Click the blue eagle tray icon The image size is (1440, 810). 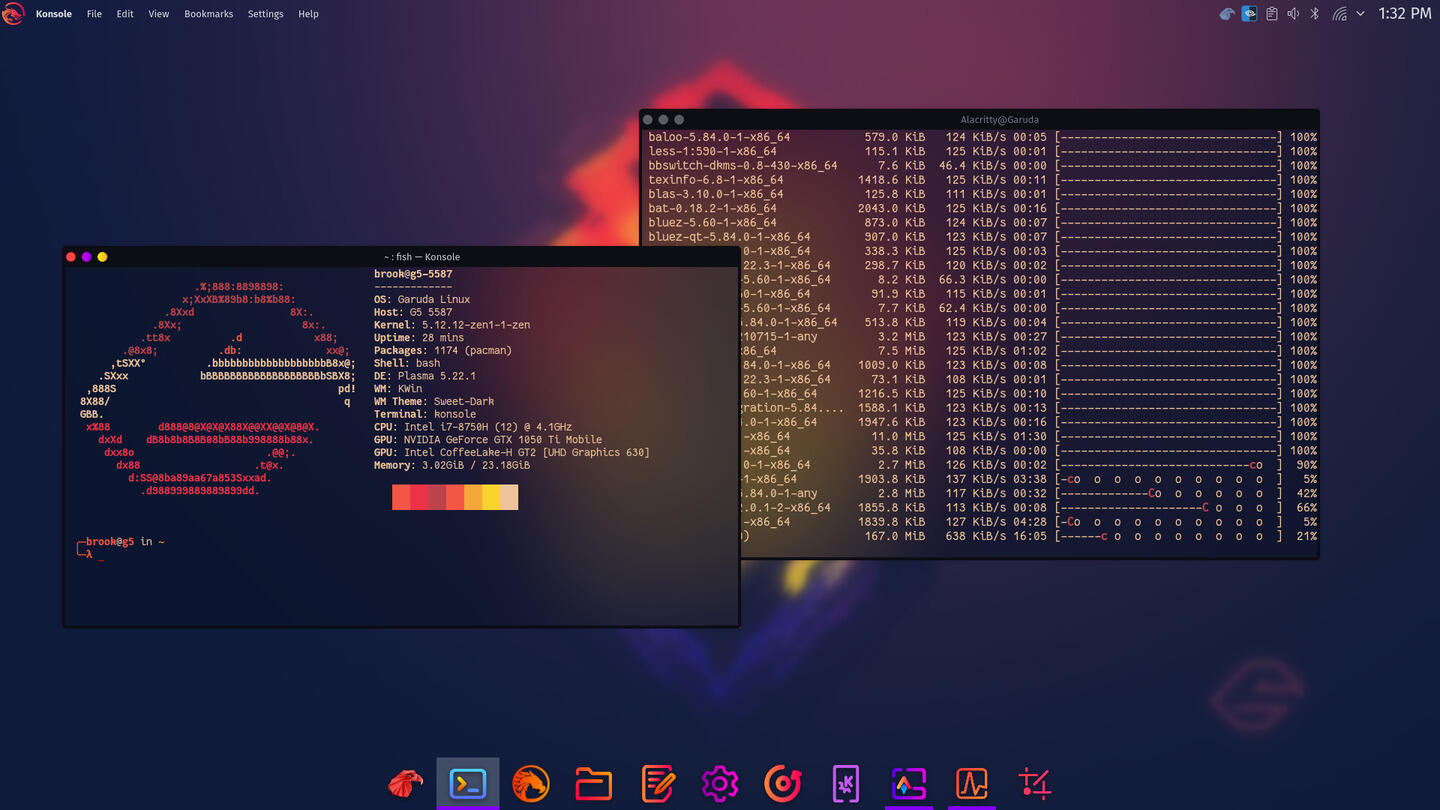pyautogui.click(x=1227, y=14)
